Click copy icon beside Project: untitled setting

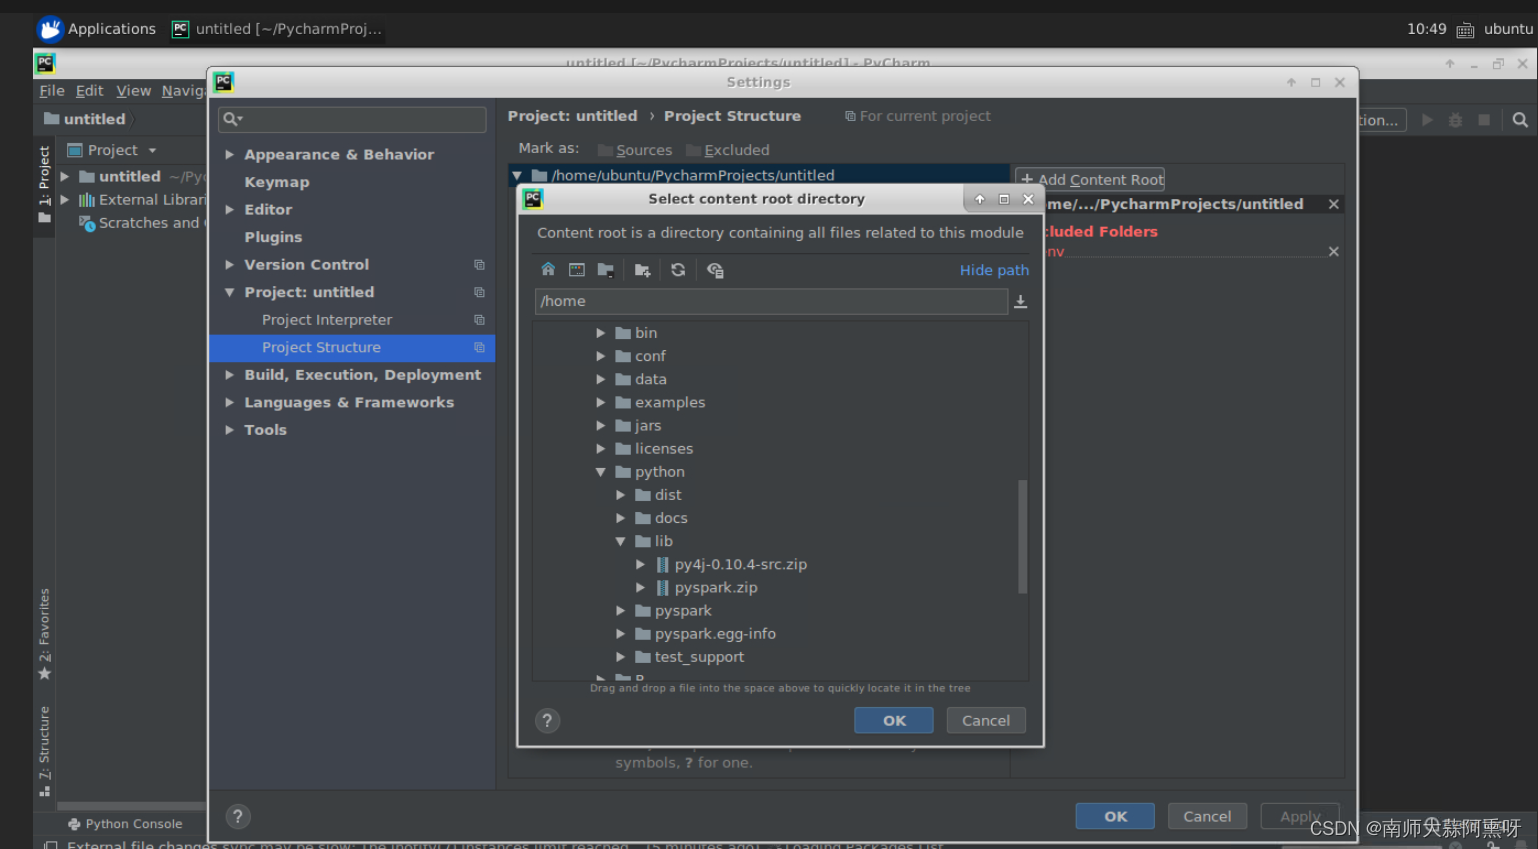point(479,292)
